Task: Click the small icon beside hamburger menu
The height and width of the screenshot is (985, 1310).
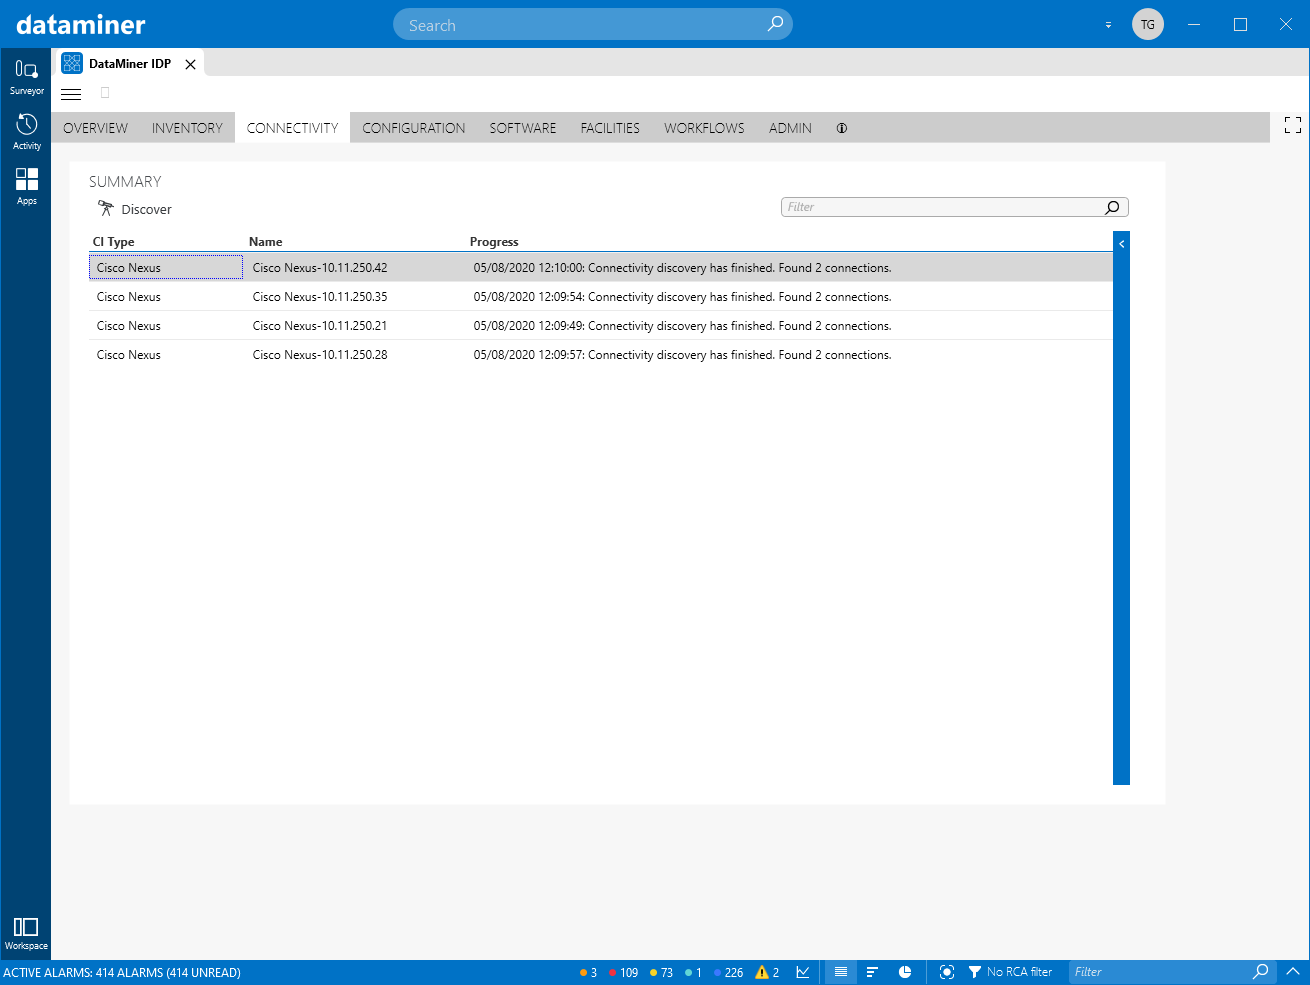Action: tap(105, 93)
